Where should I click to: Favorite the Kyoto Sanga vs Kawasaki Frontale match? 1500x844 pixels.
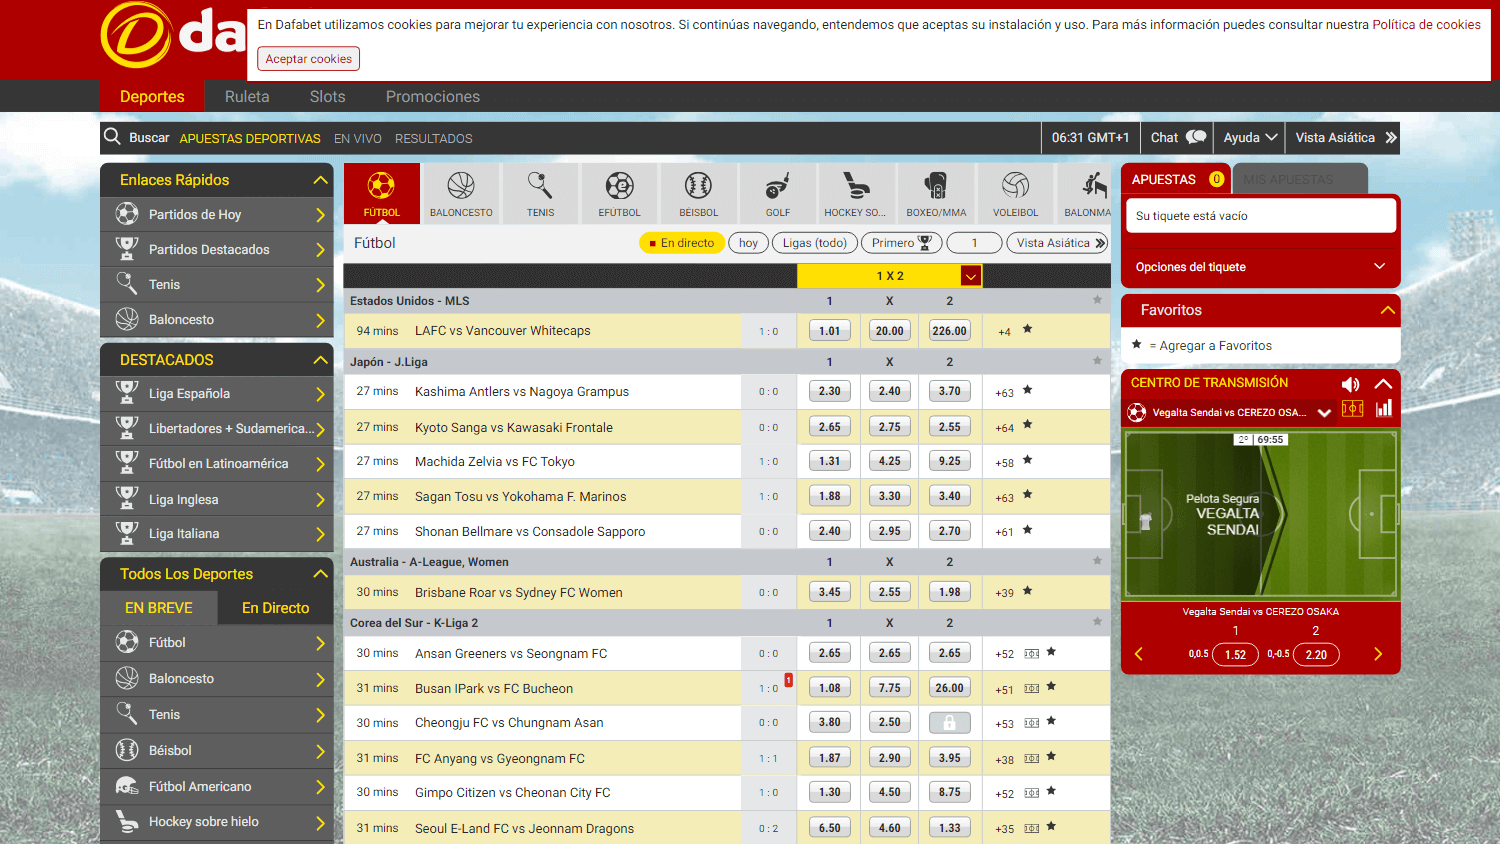pos(1027,425)
